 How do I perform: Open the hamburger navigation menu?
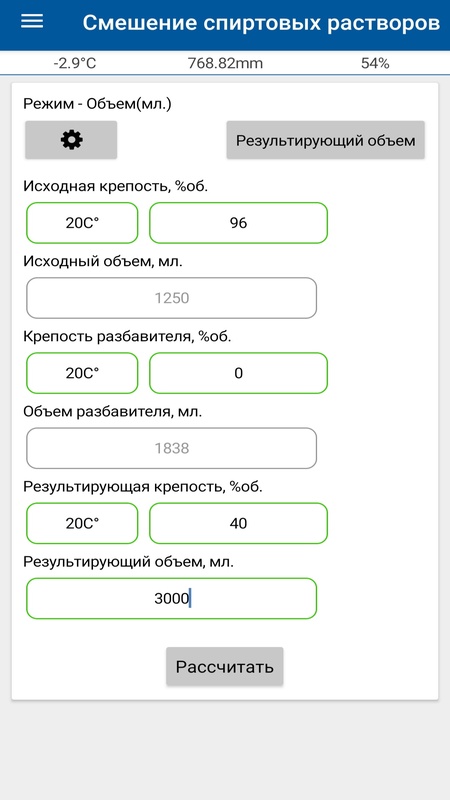pos(32,21)
